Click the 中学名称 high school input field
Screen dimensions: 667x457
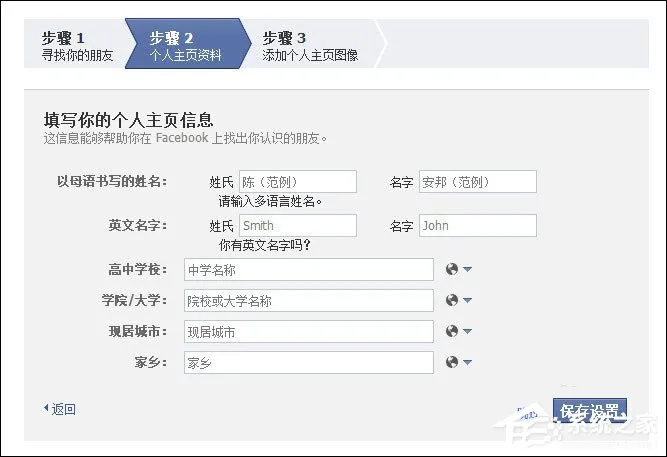point(309,269)
